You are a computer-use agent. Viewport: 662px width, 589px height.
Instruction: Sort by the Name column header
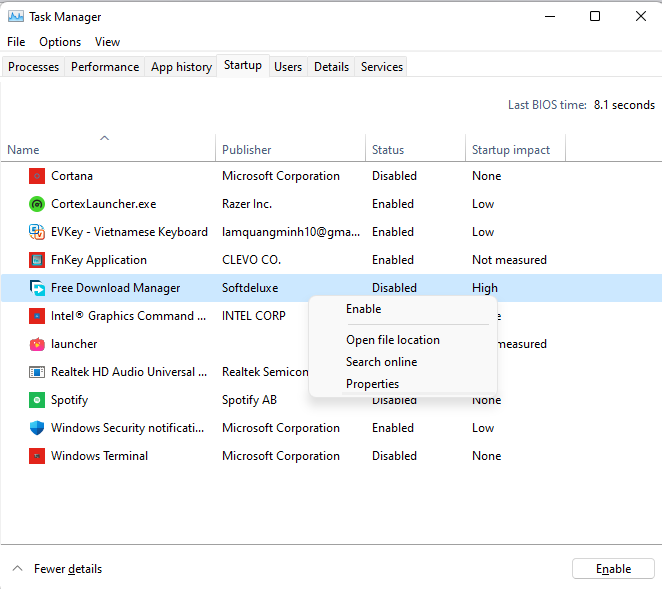108,148
